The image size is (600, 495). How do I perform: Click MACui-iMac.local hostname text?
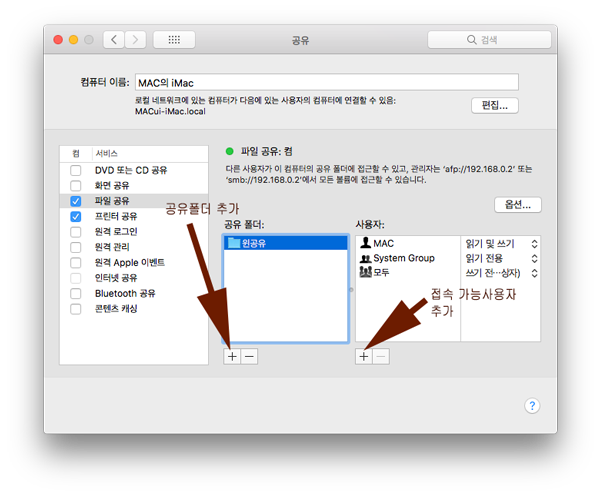(x=170, y=111)
